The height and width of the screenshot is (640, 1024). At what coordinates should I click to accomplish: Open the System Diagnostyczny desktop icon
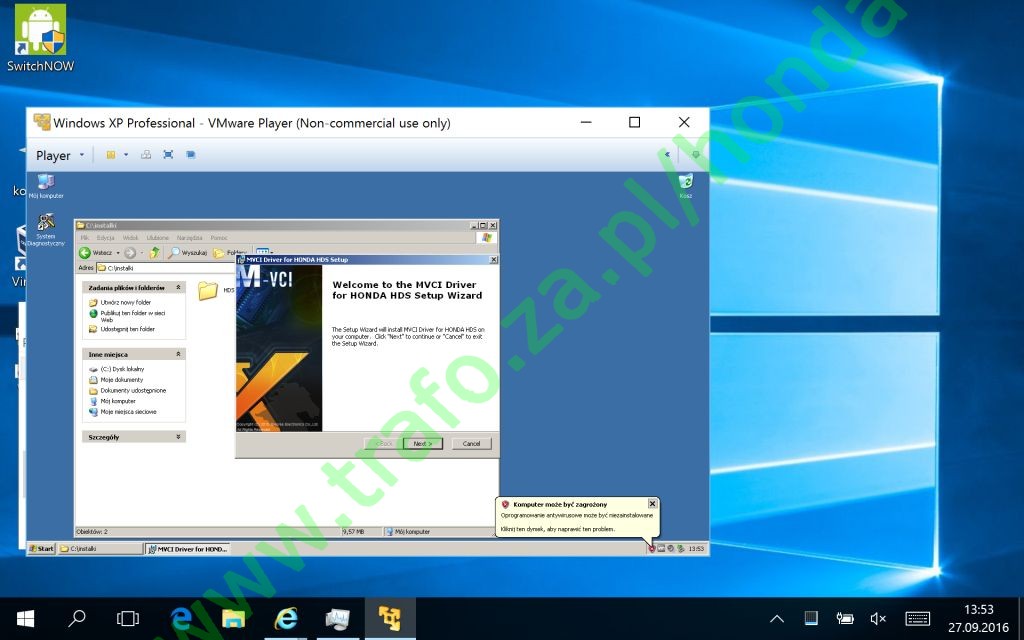(x=46, y=229)
